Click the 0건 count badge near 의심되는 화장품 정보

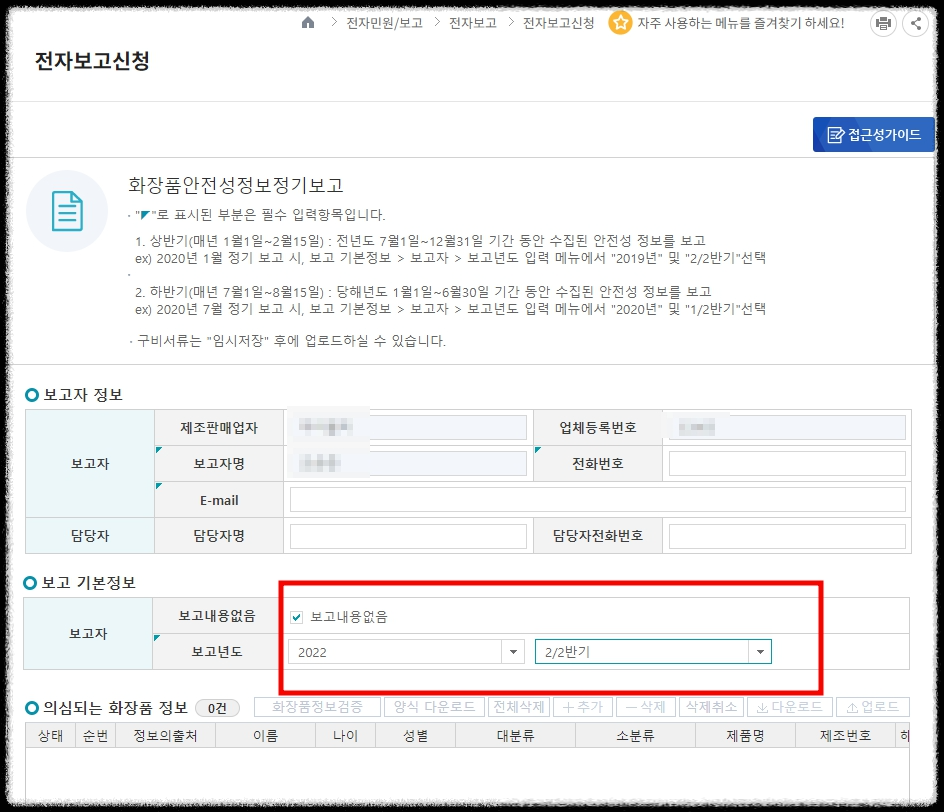coord(216,707)
